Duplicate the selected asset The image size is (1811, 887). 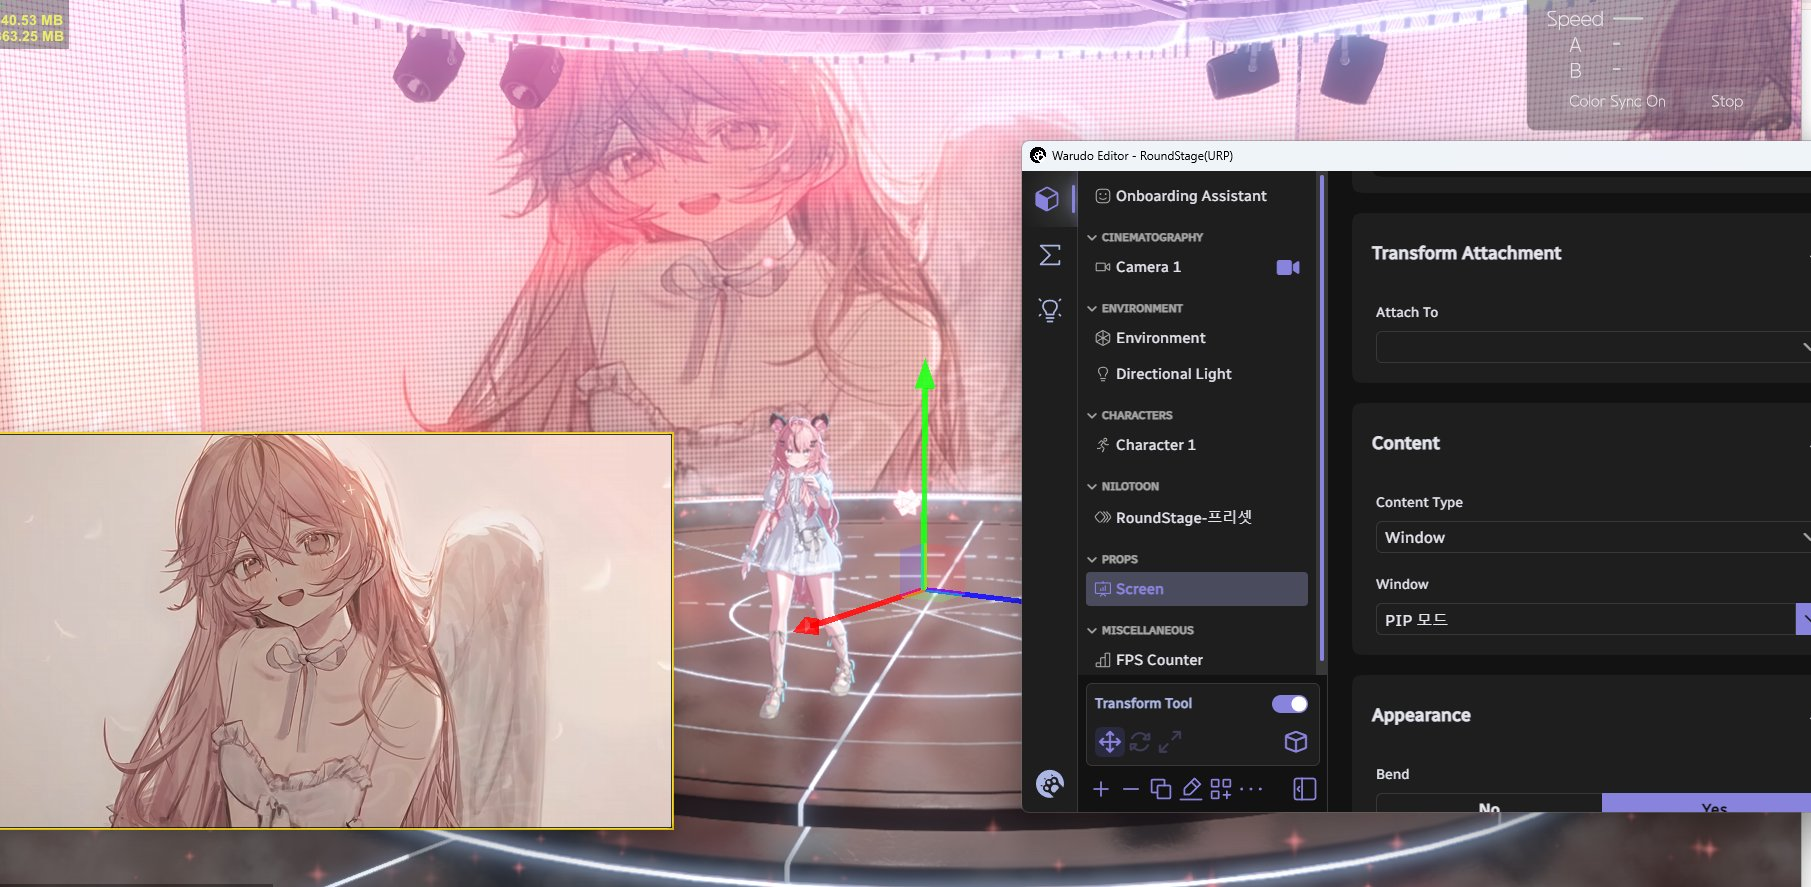[x=1161, y=789]
